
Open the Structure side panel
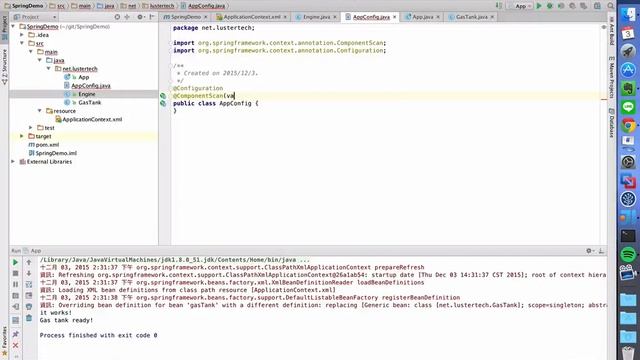[4, 67]
